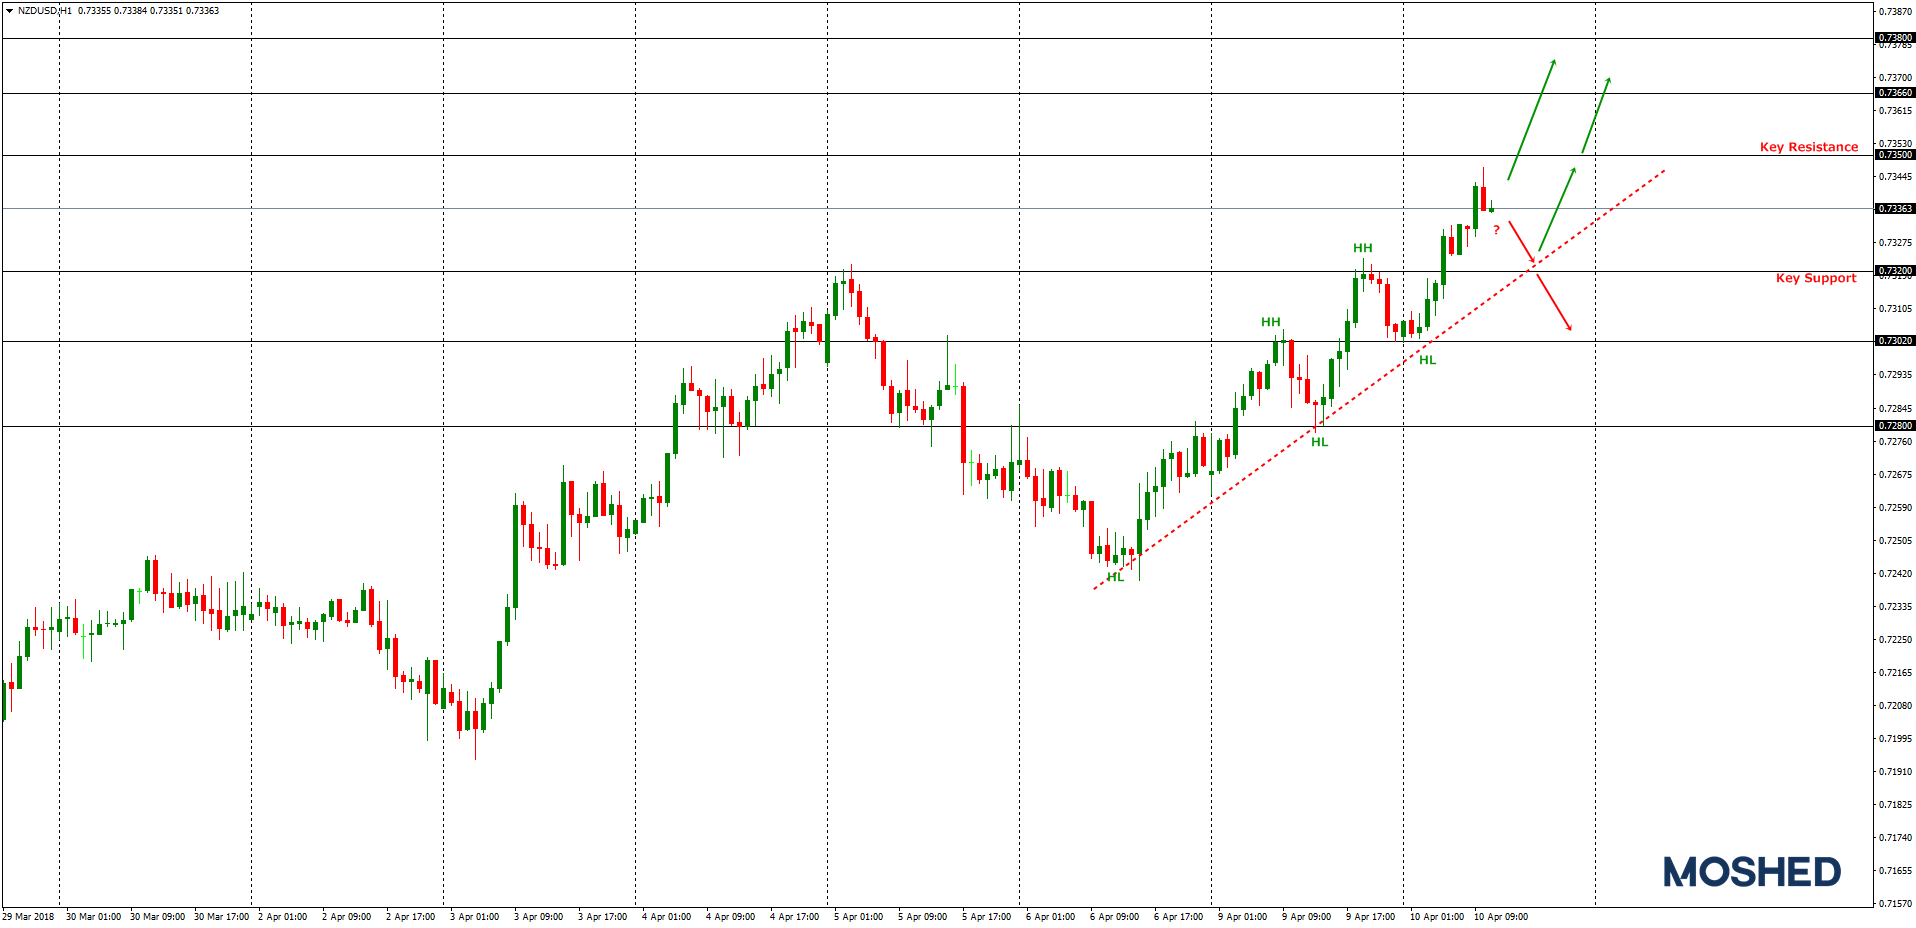Click the 5 Apr 01:00 time label
The image size is (1916, 928).
point(858,917)
